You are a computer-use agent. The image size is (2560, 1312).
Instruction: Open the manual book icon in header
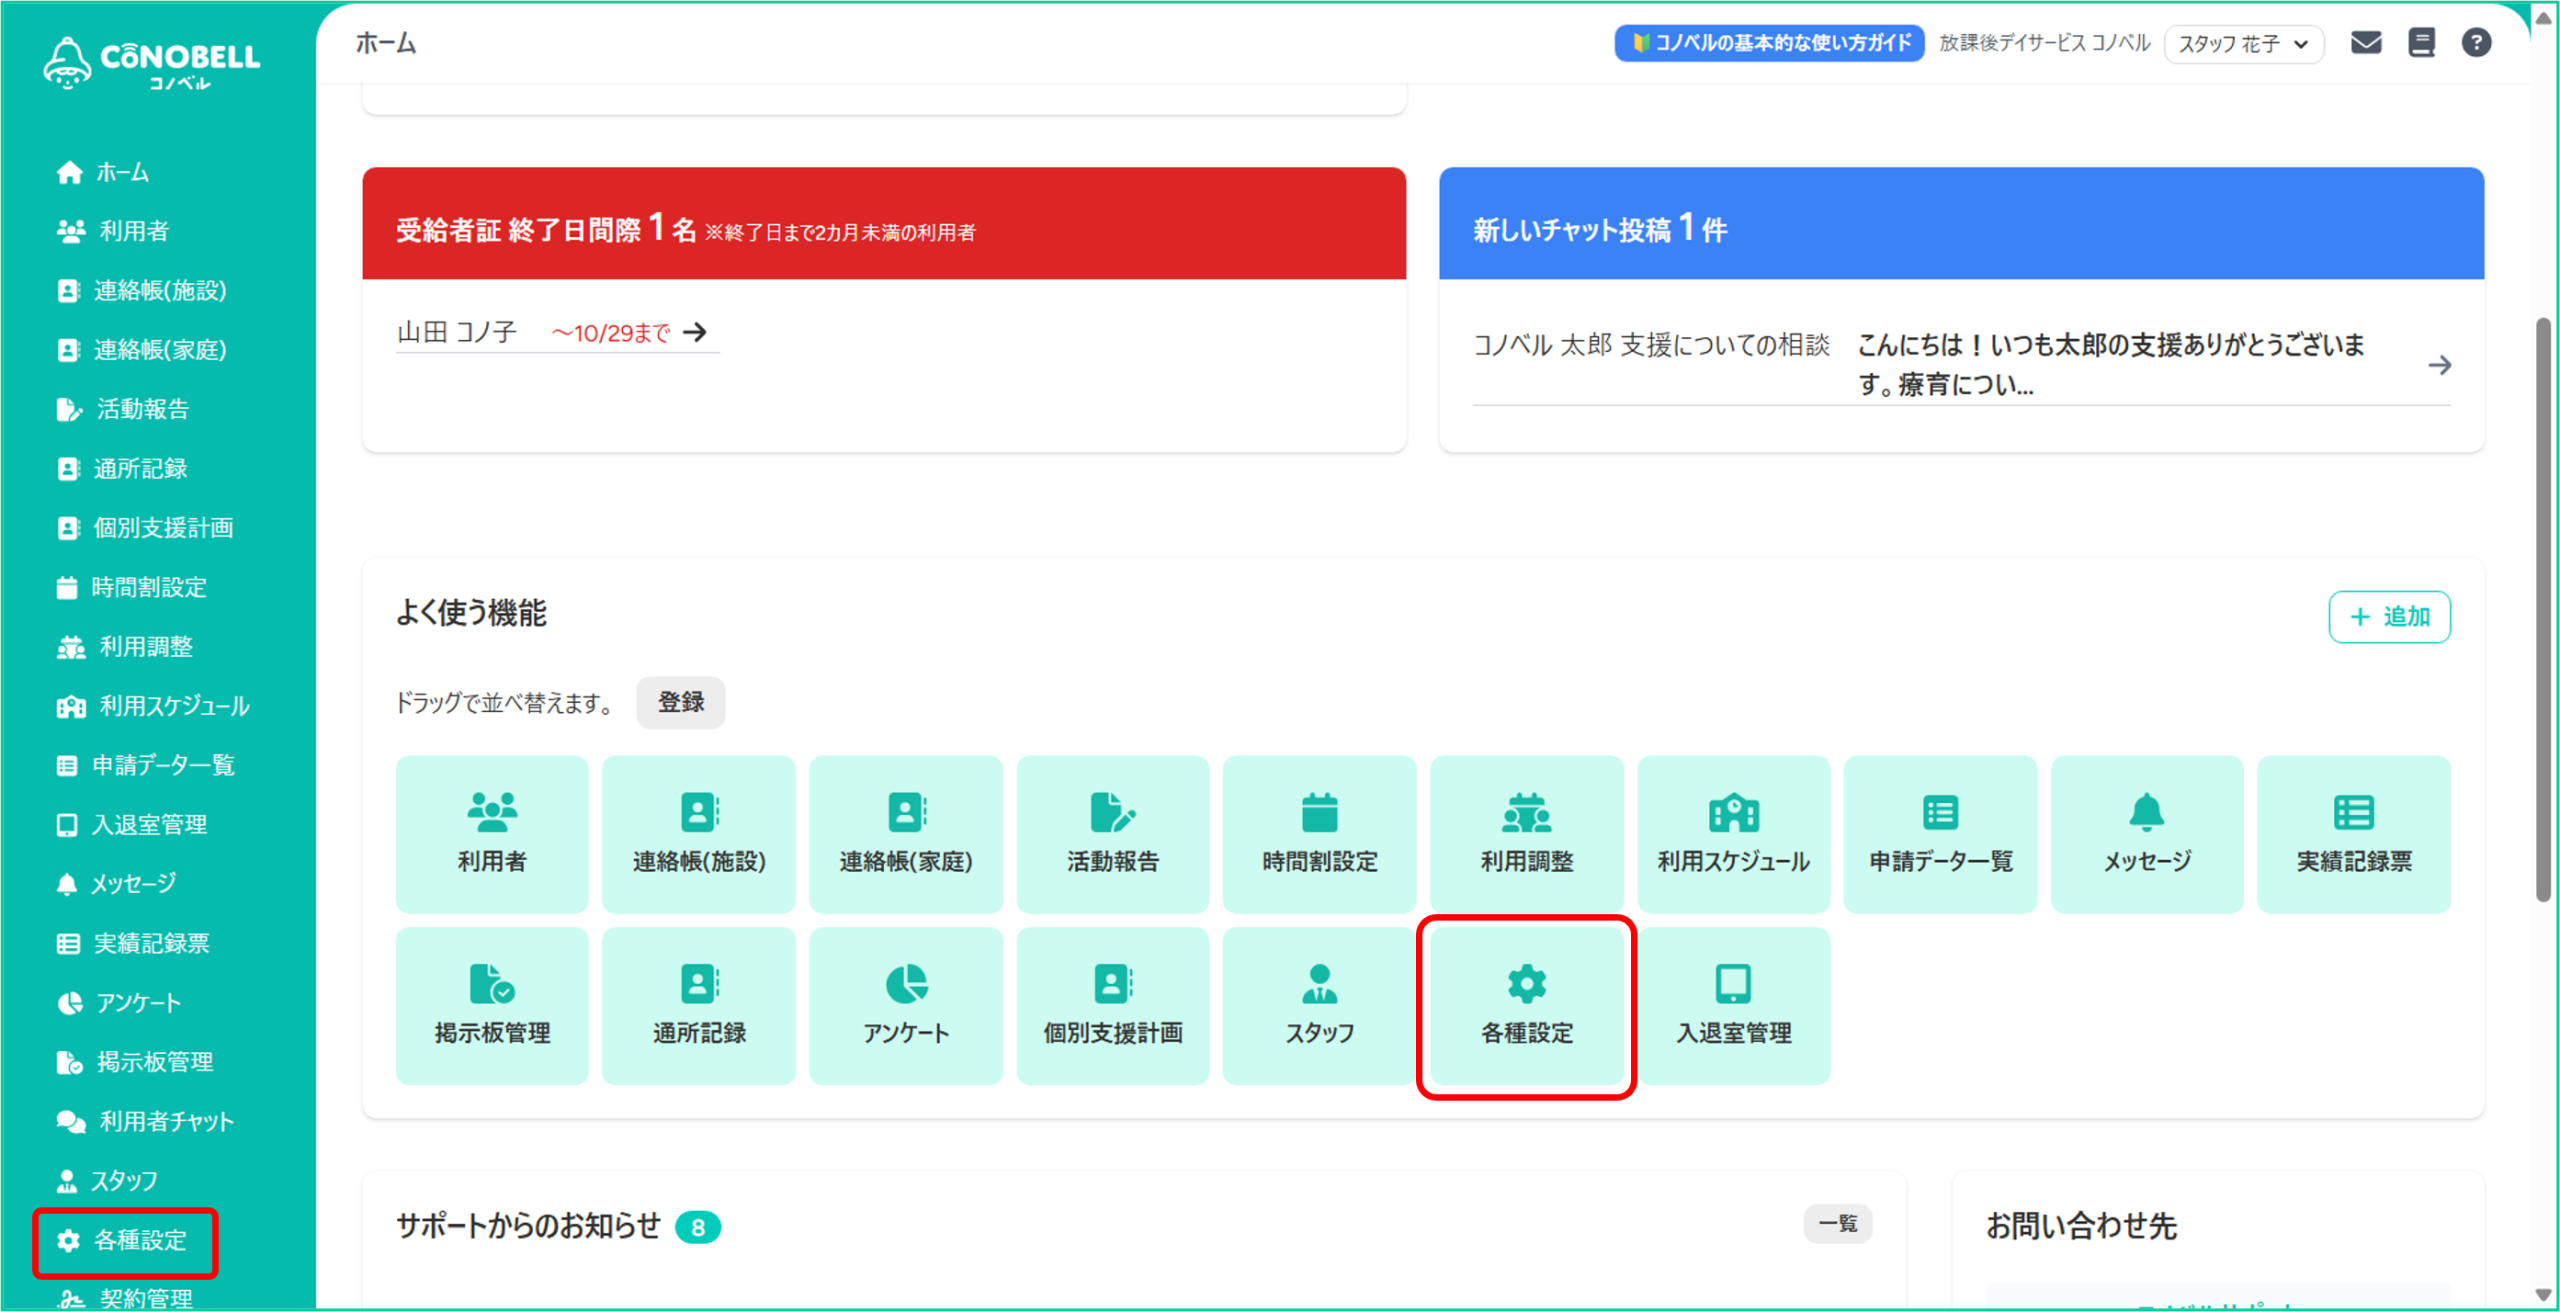tap(2421, 43)
